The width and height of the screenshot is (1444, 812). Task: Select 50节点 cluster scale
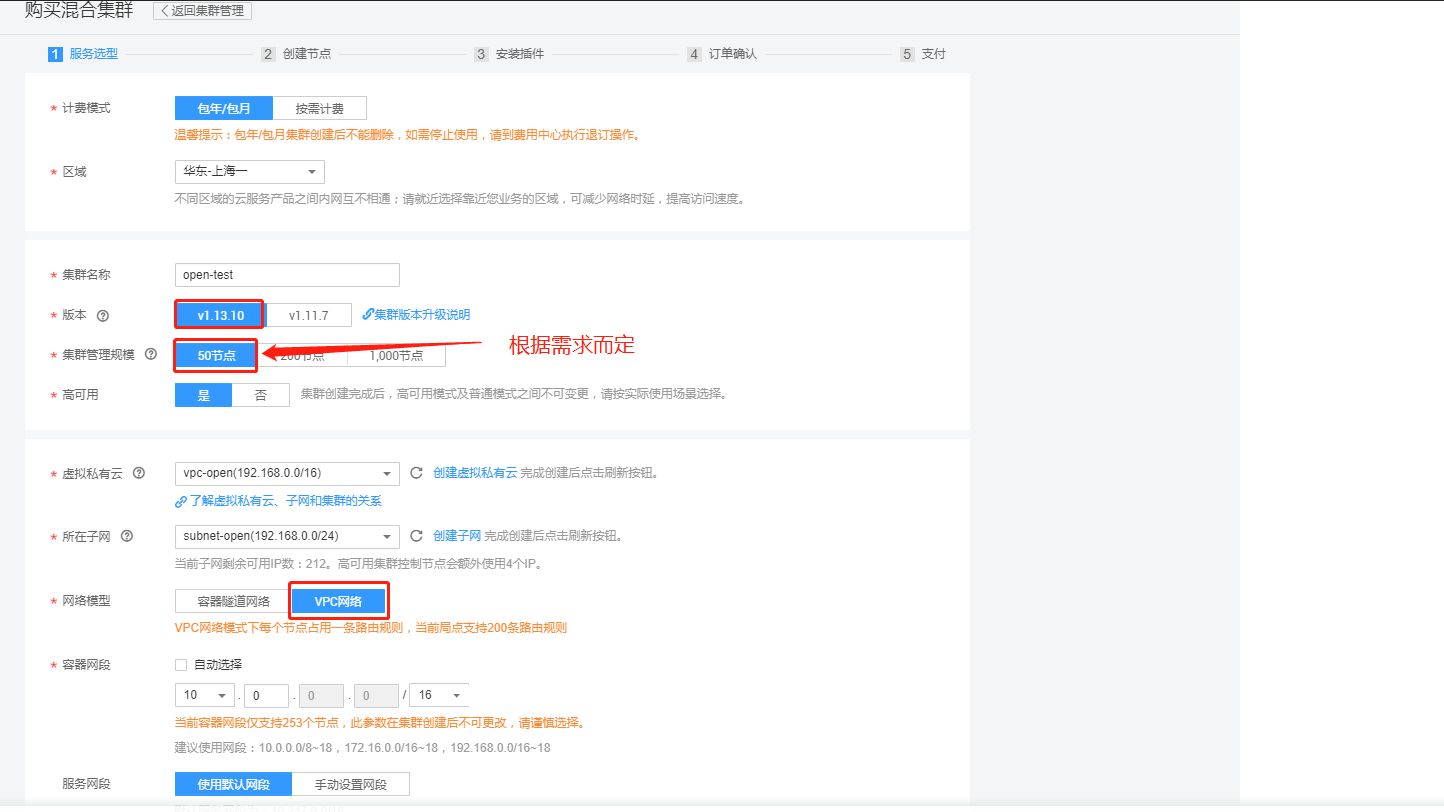pos(217,355)
